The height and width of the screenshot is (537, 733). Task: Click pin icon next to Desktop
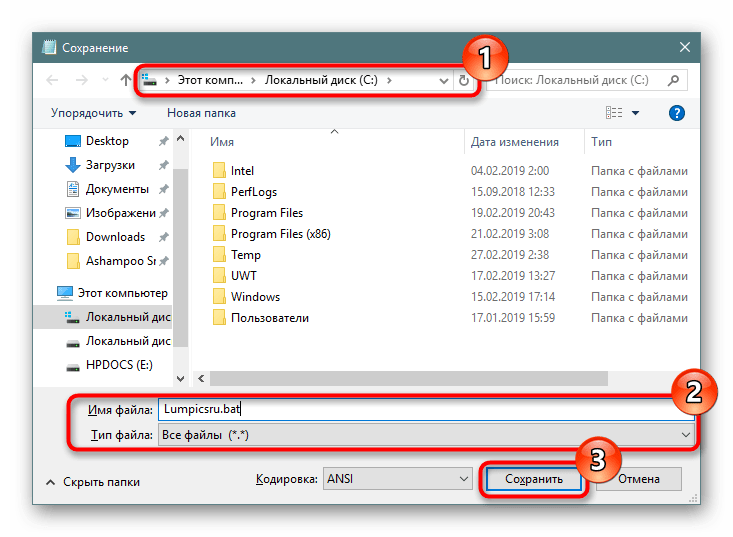tap(163, 141)
